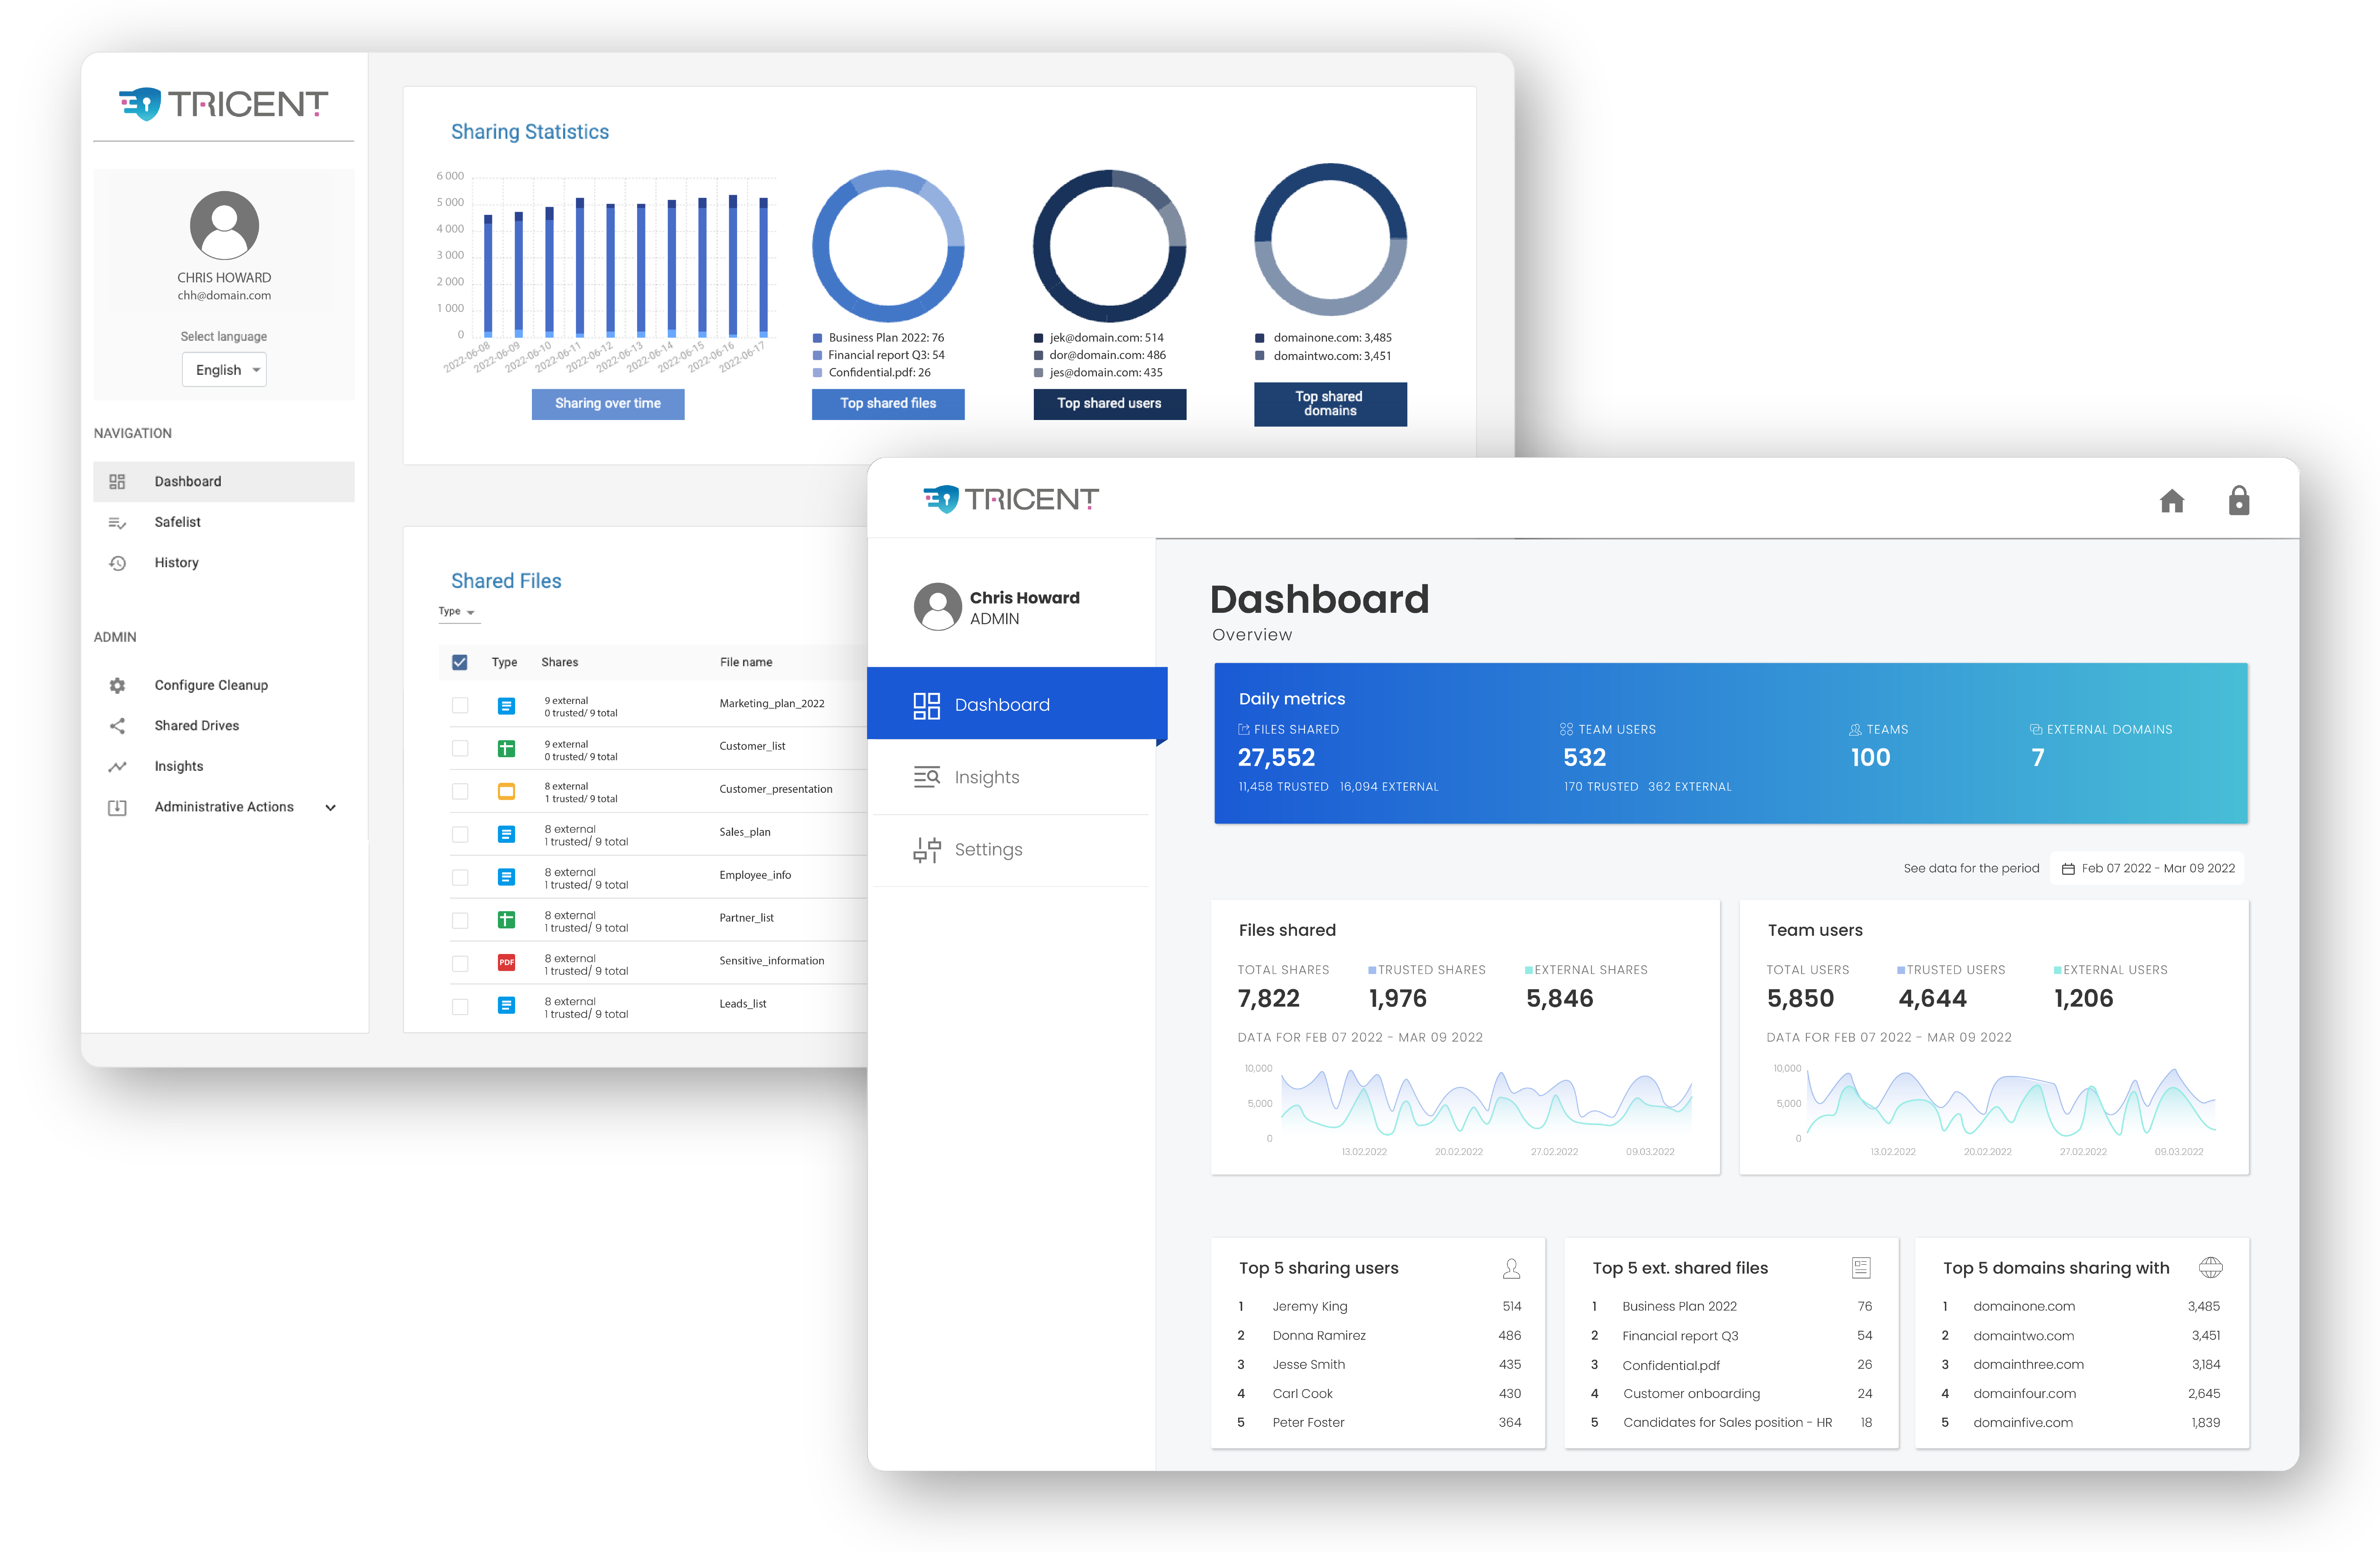This screenshot has width=2380, height=1552.
Task: Select Dashboard in front window sidebar
Action: click(x=1017, y=704)
